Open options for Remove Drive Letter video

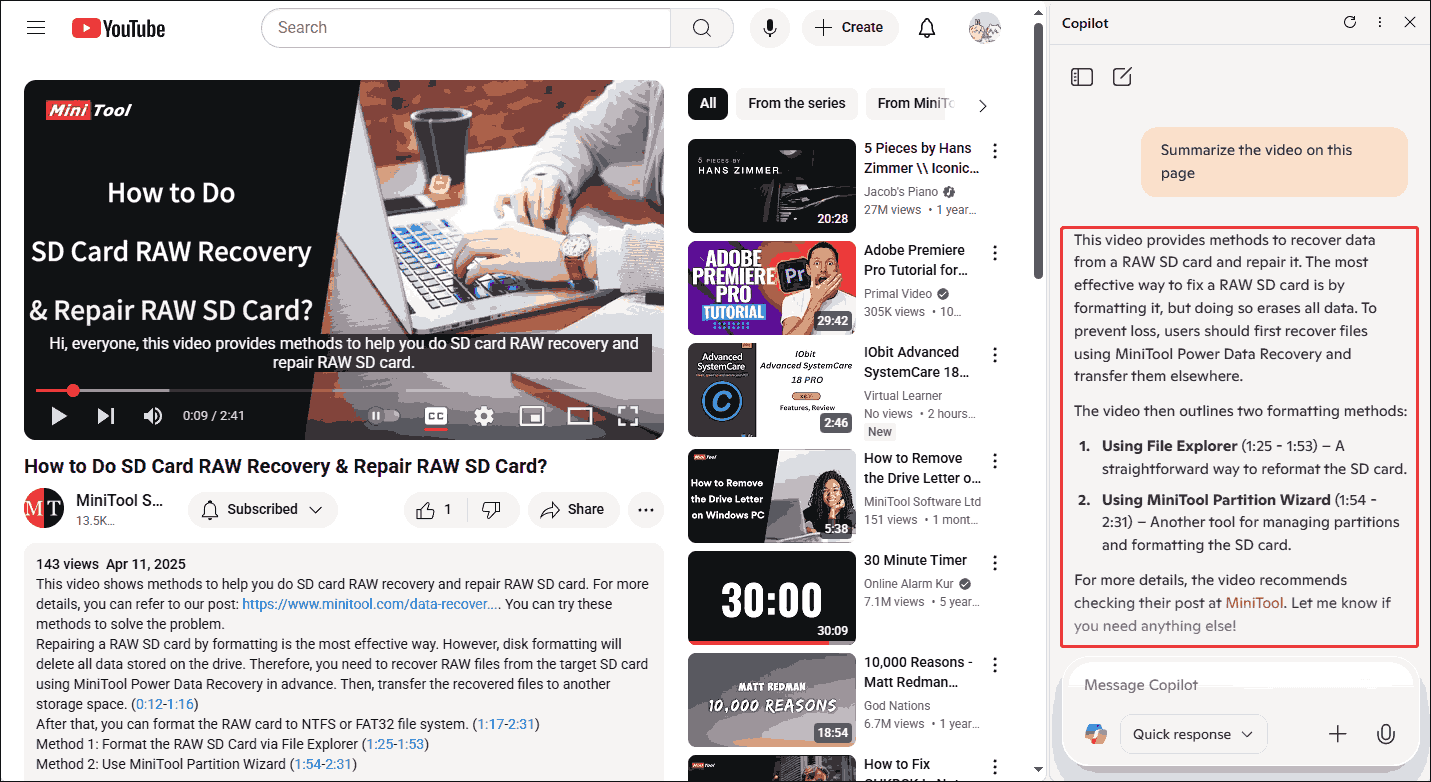pyautogui.click(x=995, y=461)
